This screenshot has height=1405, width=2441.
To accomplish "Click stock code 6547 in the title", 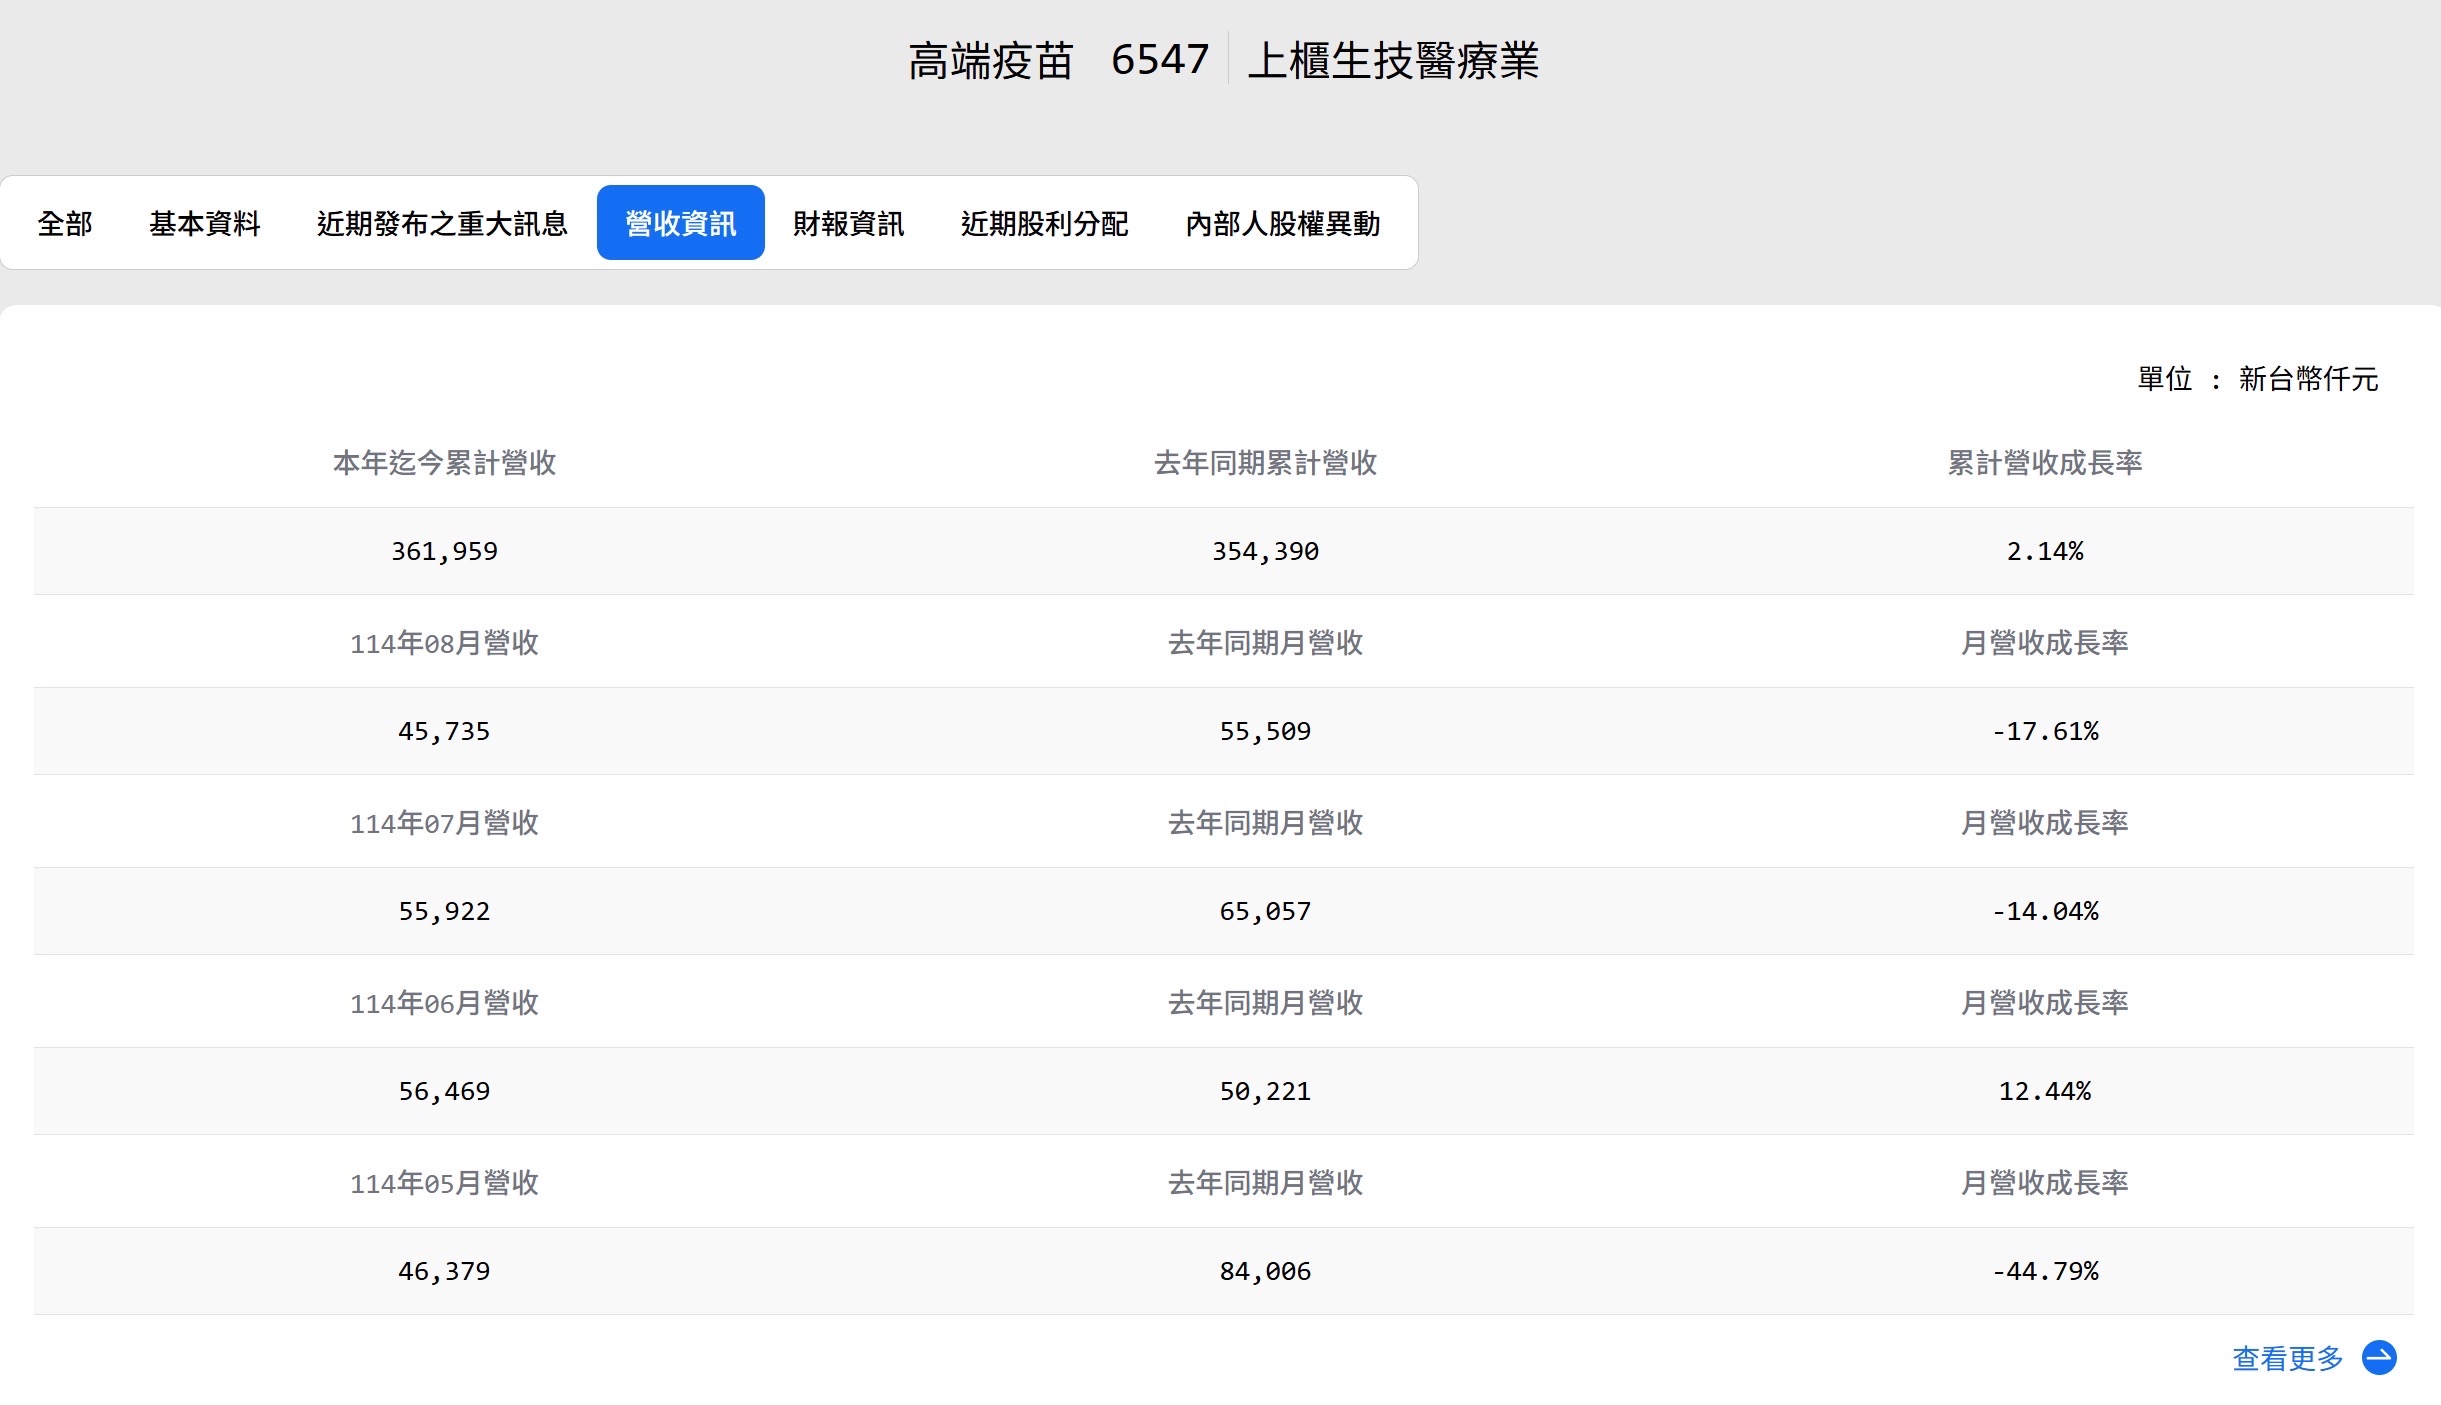I will click(1160, 60).
